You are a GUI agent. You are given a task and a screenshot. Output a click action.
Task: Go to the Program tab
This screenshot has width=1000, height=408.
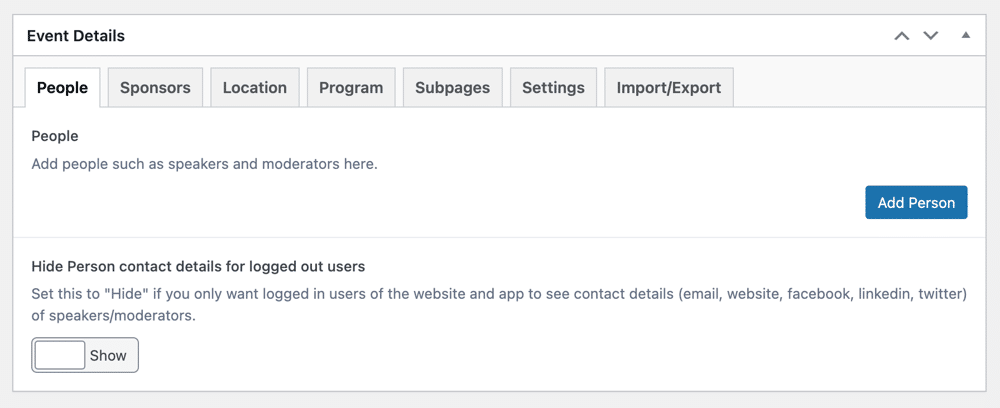click(x=351, y=87)
